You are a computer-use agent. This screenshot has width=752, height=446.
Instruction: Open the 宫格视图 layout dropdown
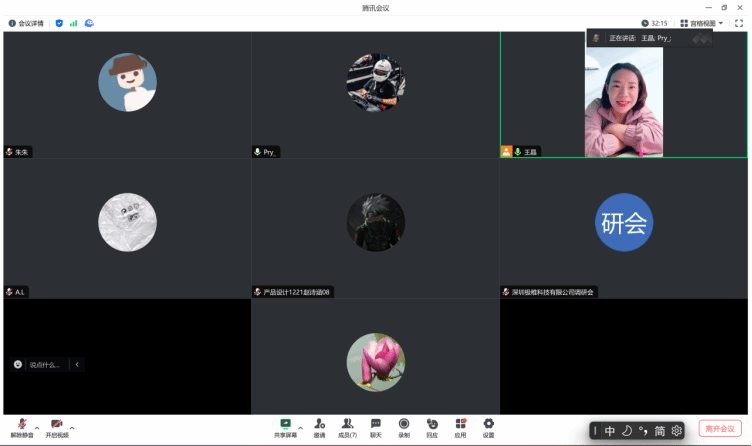click(701, 22)
